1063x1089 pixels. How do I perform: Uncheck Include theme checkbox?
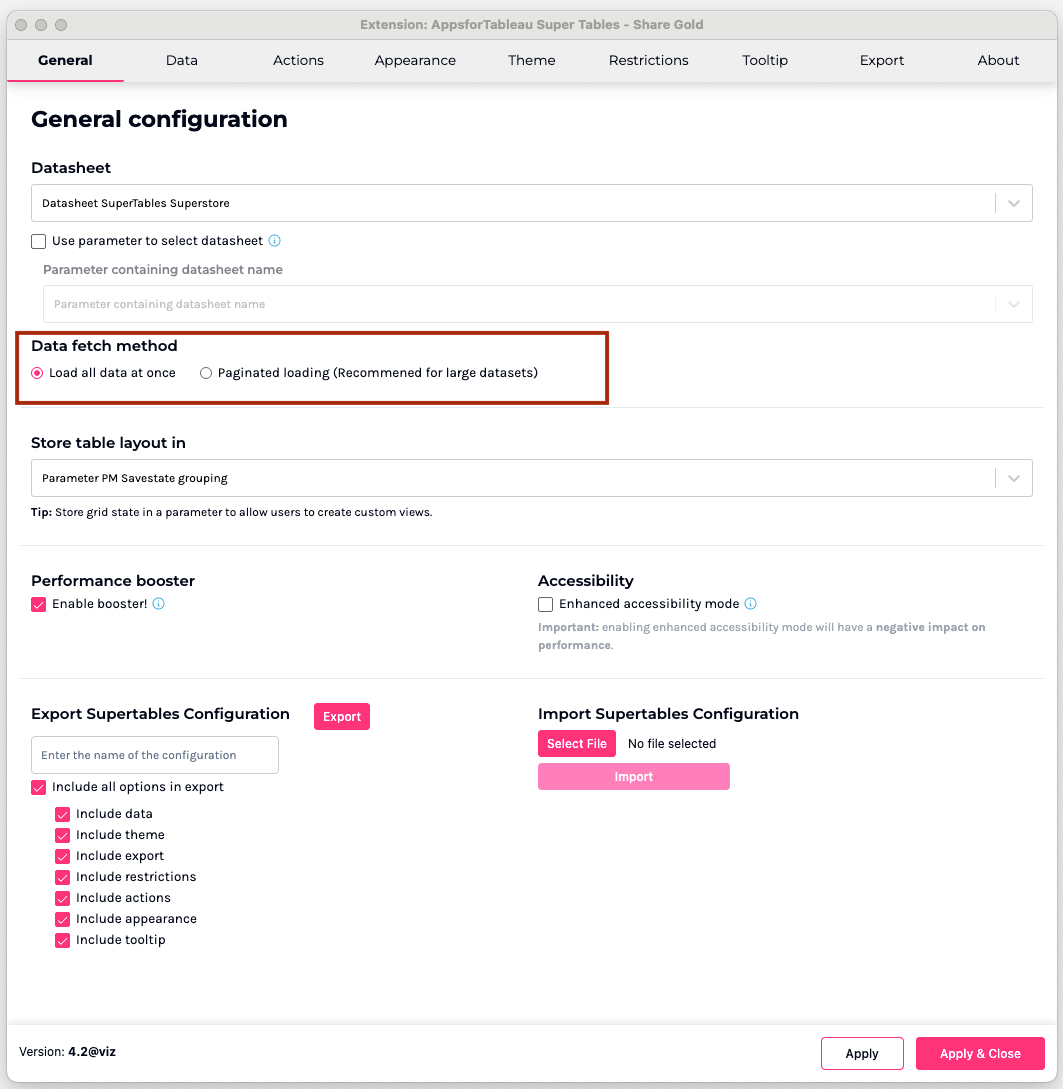click(63, 835)
